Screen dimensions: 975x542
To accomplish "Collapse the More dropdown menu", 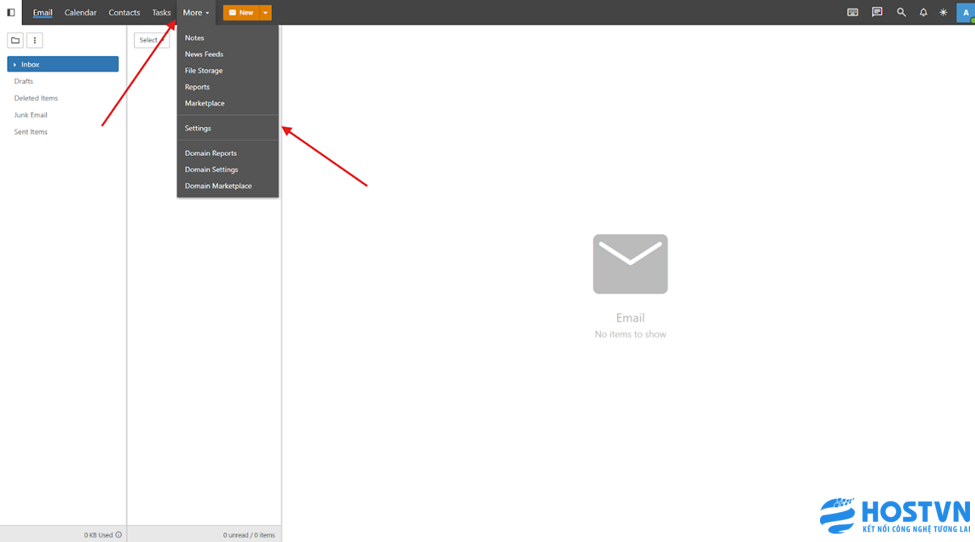I will (195, 13).
